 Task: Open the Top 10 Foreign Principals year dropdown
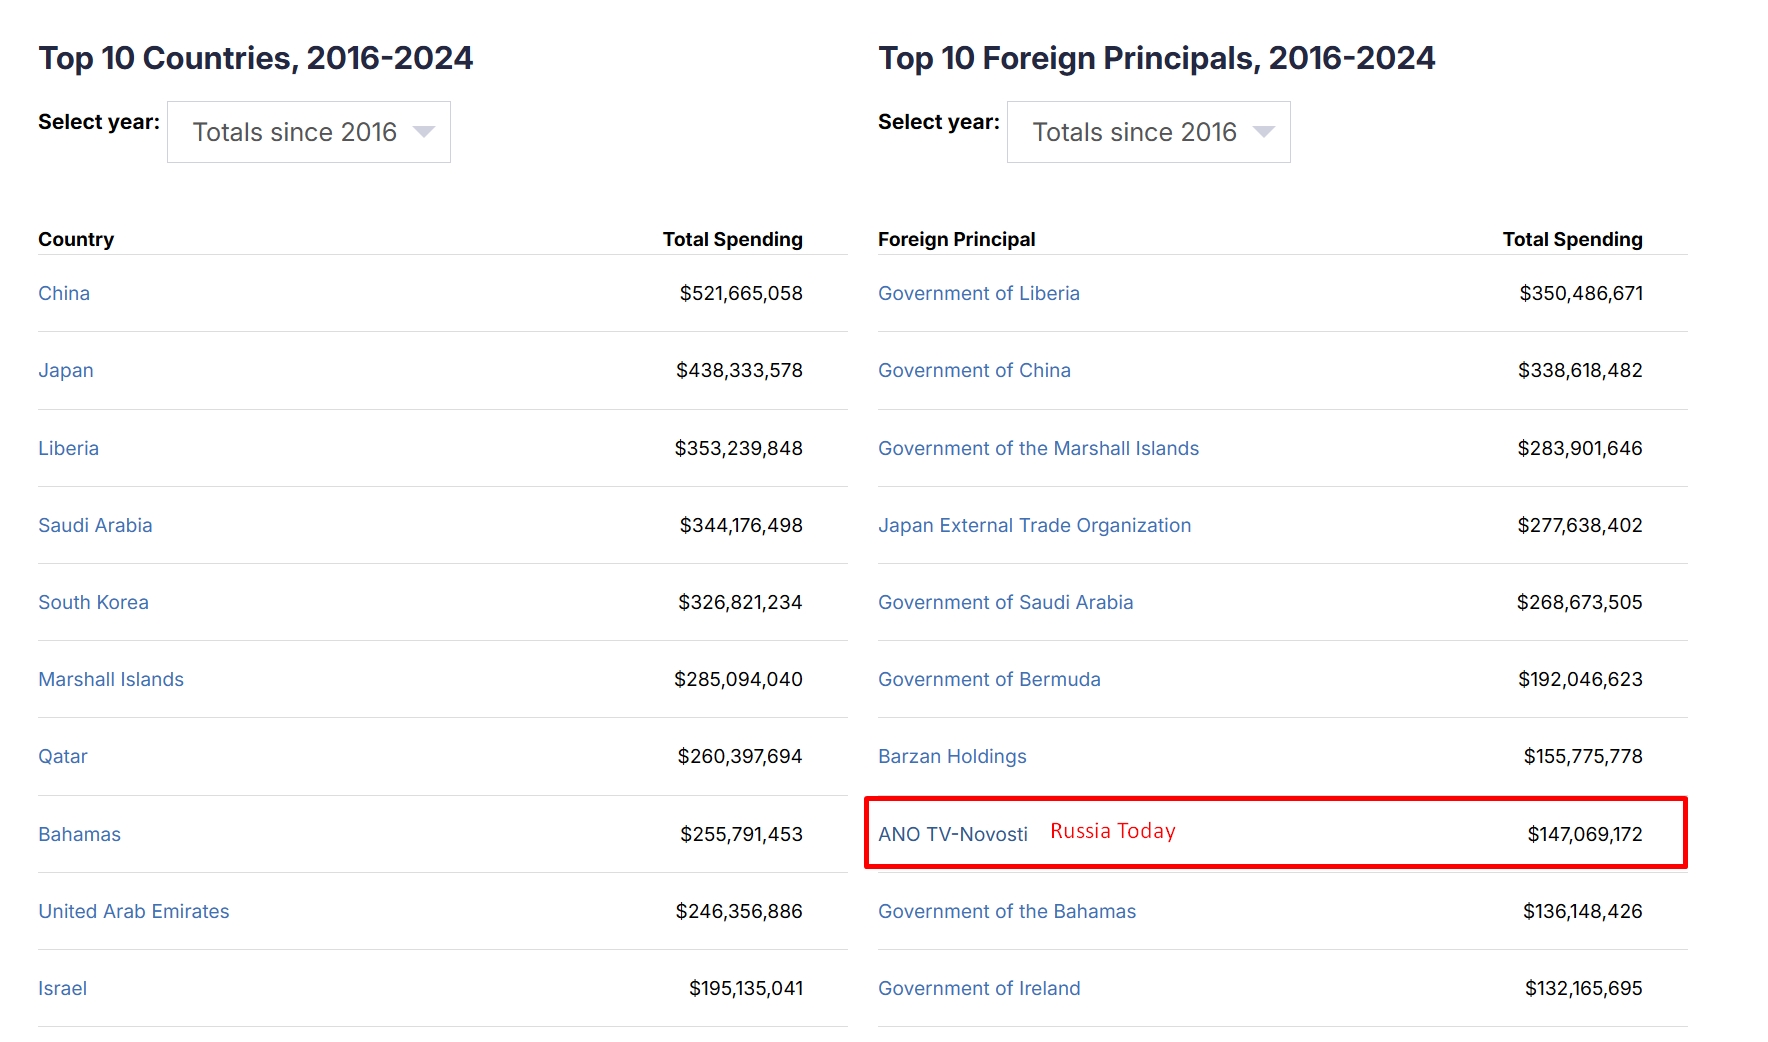point(1149,132)
